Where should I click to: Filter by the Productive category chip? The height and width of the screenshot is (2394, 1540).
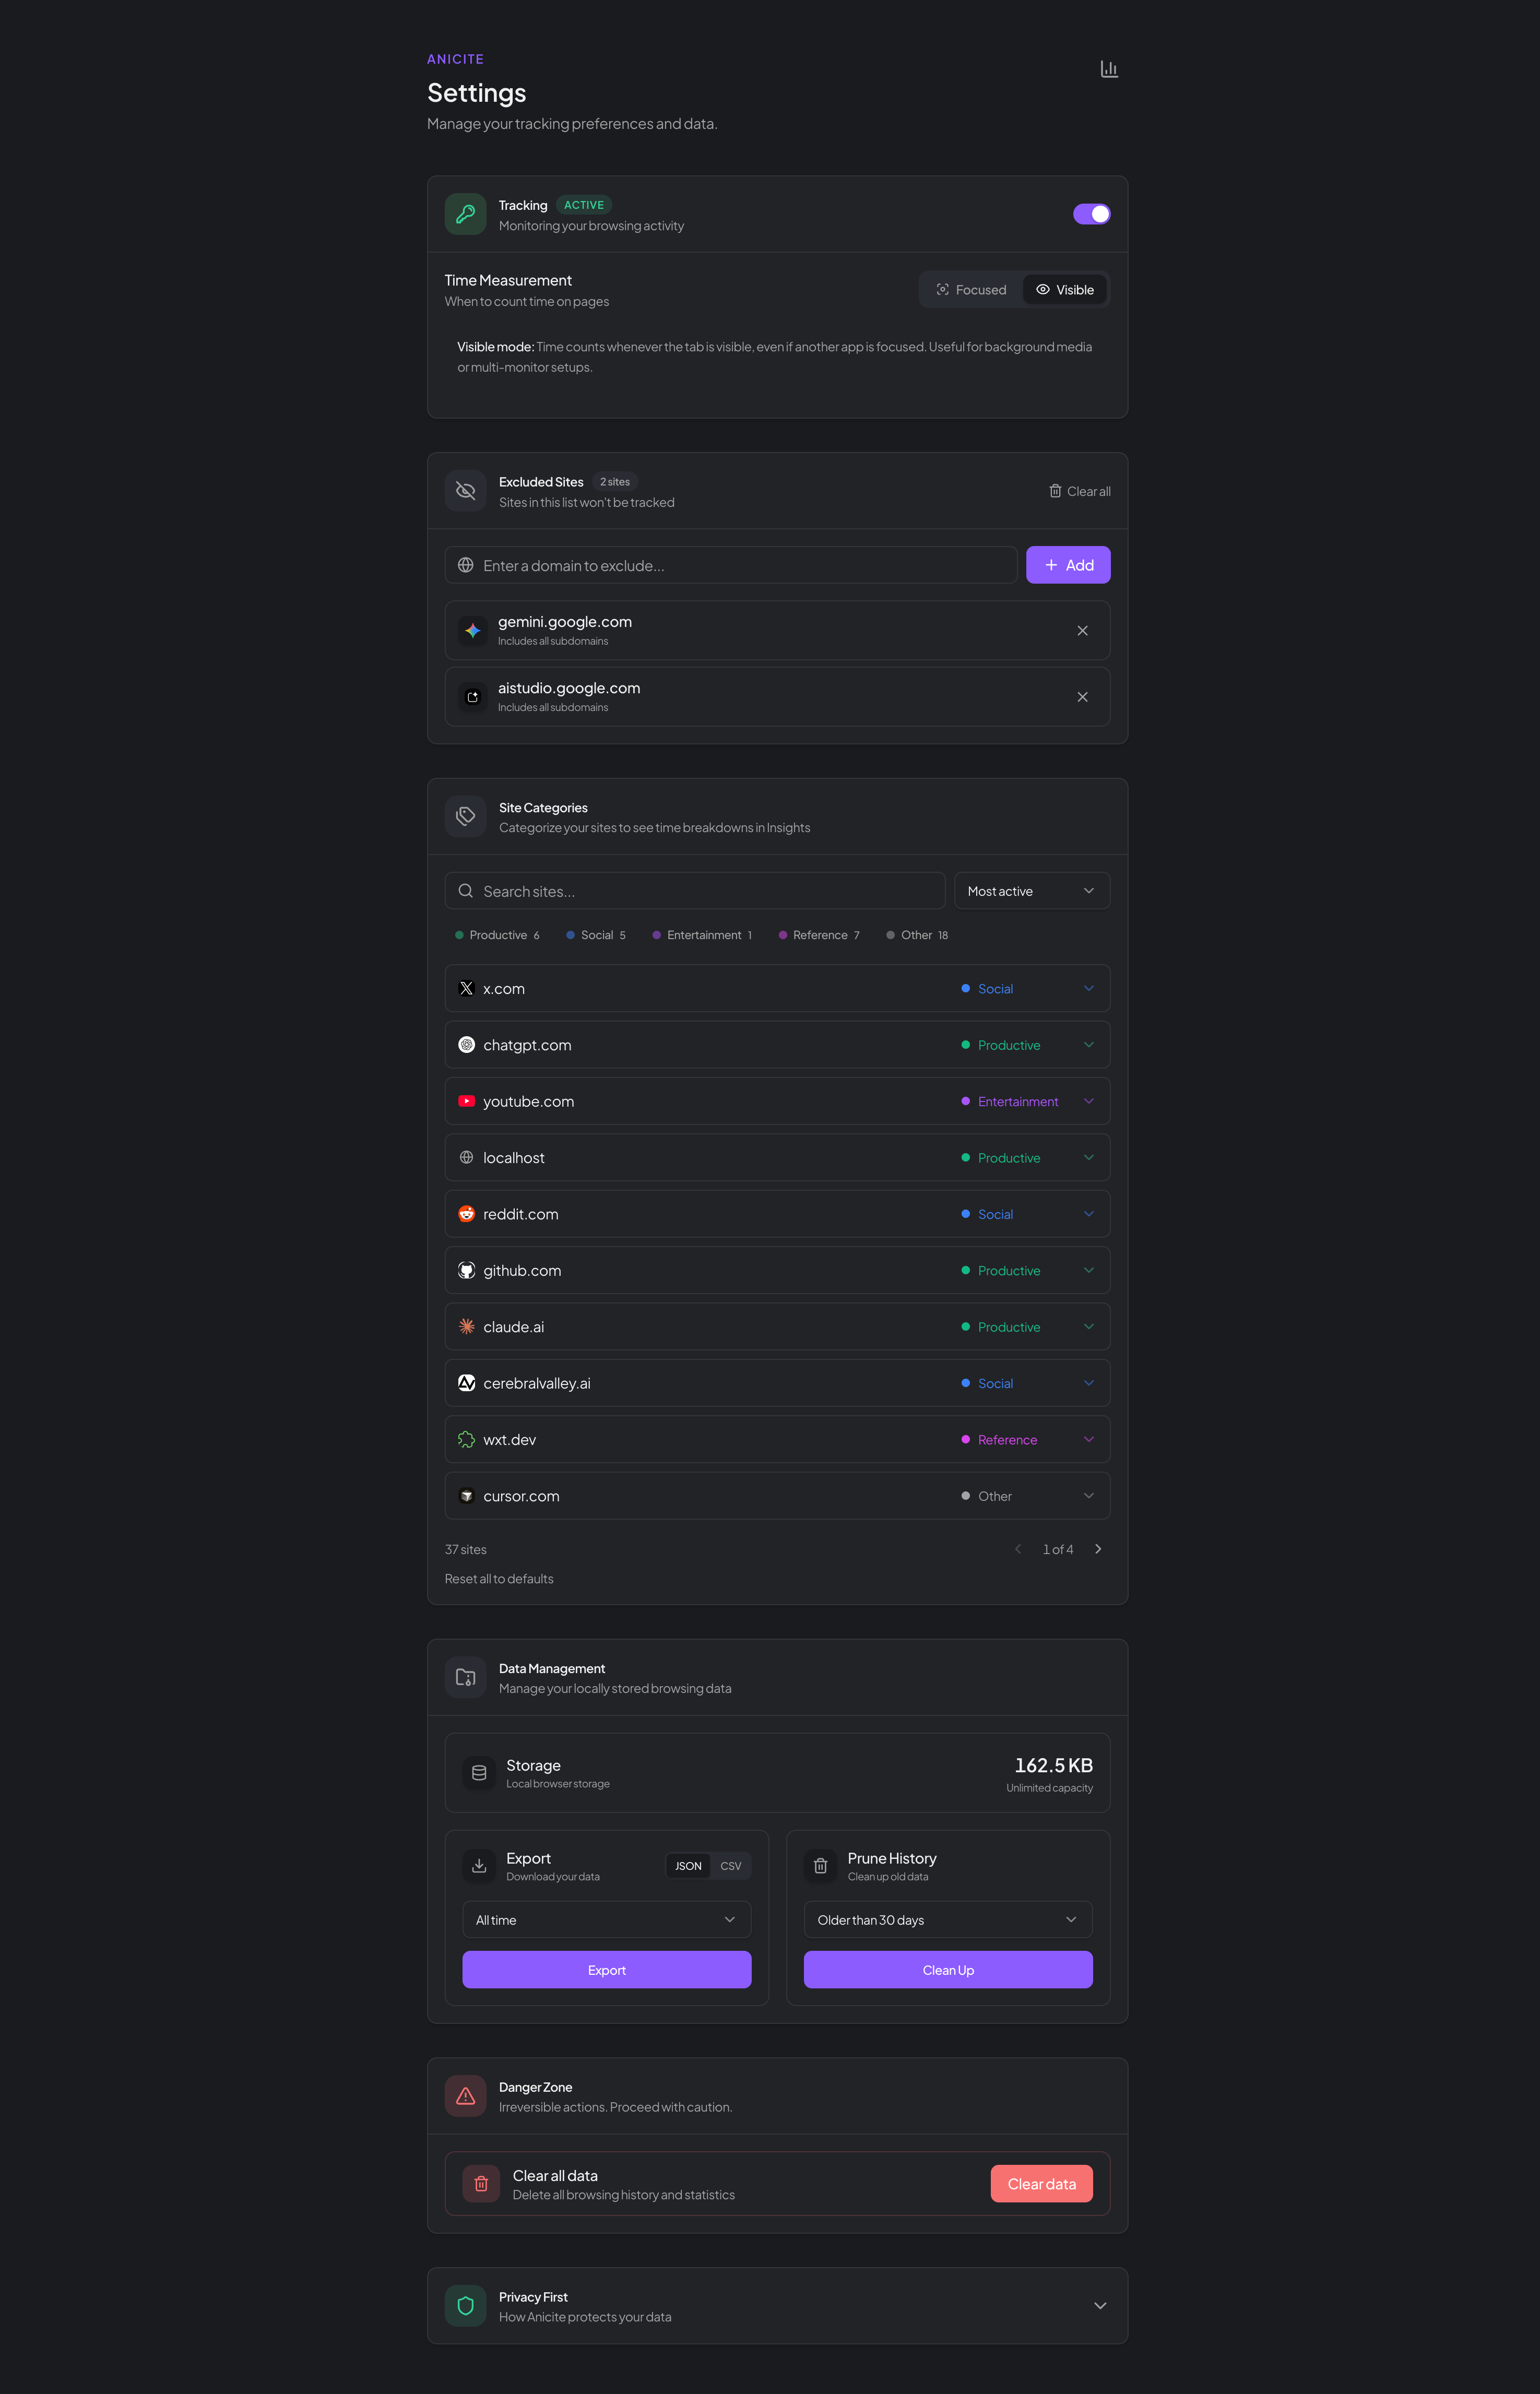click(497, 935)
